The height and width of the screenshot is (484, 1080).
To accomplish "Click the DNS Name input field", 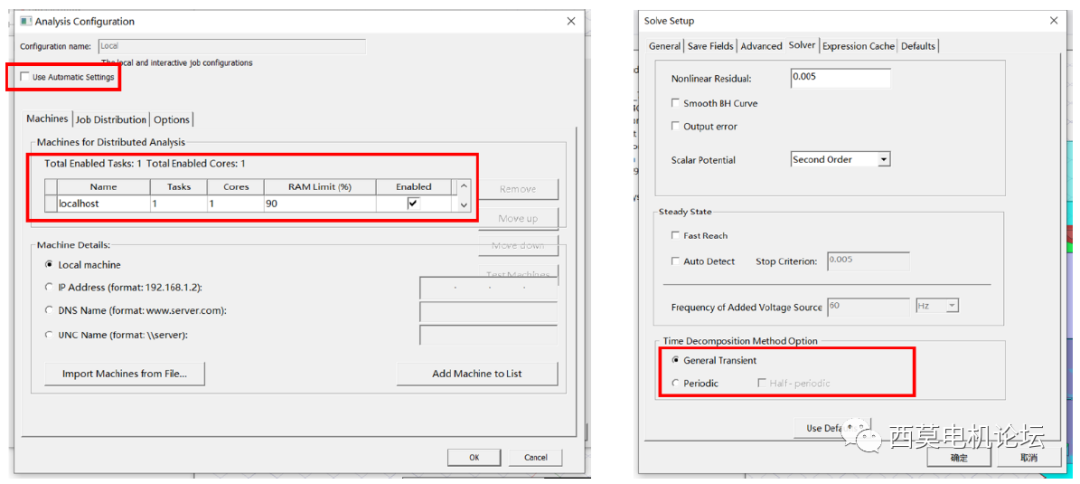I will click(488, 311).
